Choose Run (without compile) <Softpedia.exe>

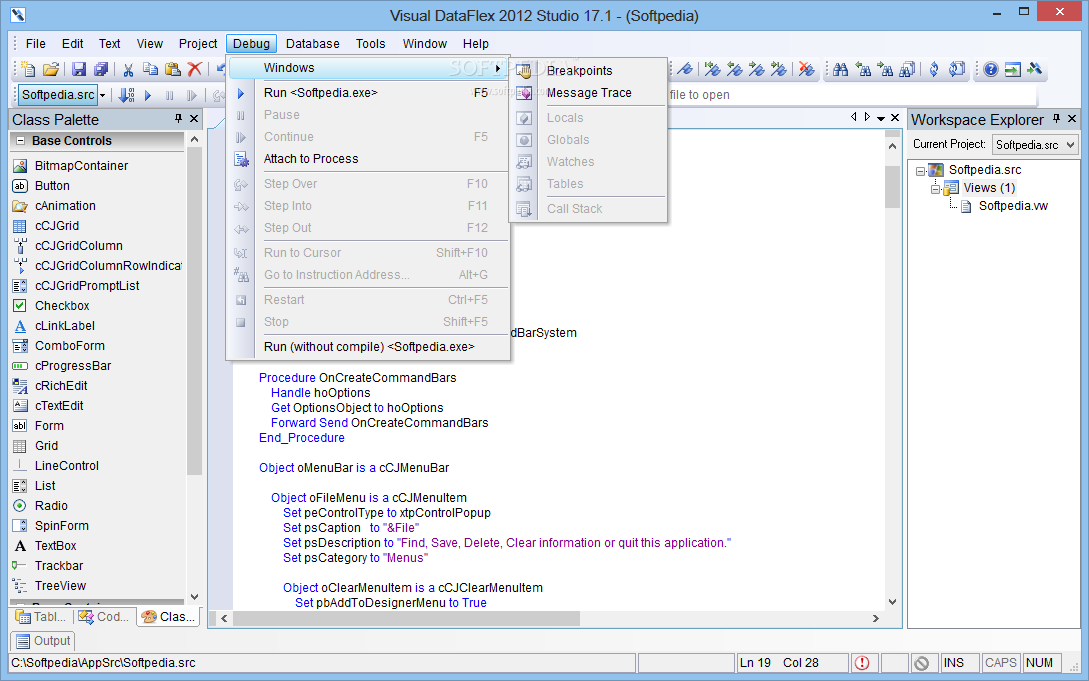(x=368, y=347)
